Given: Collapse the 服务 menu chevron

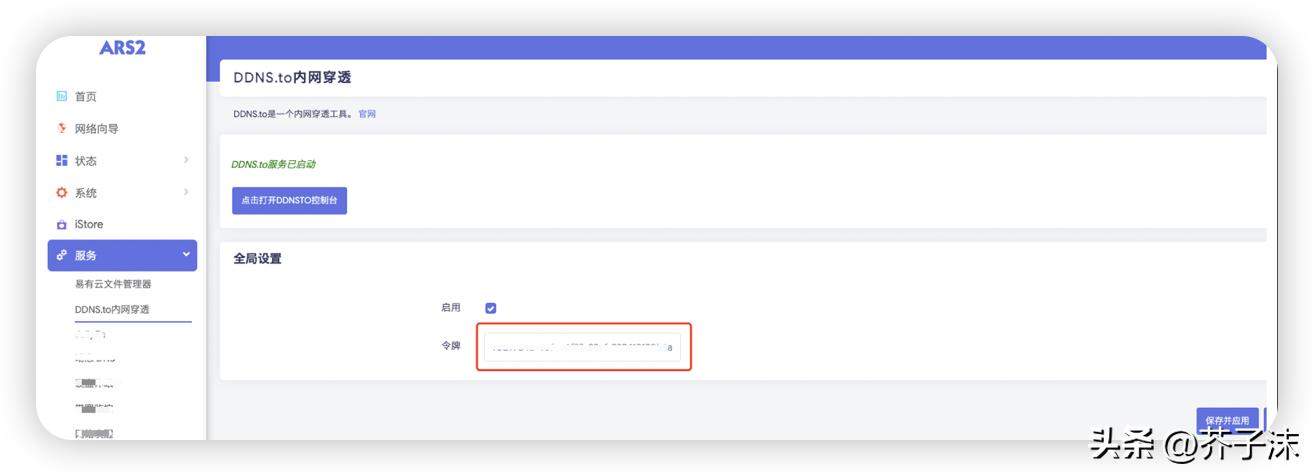Looking at the screenshot, I should pos(186,255).
